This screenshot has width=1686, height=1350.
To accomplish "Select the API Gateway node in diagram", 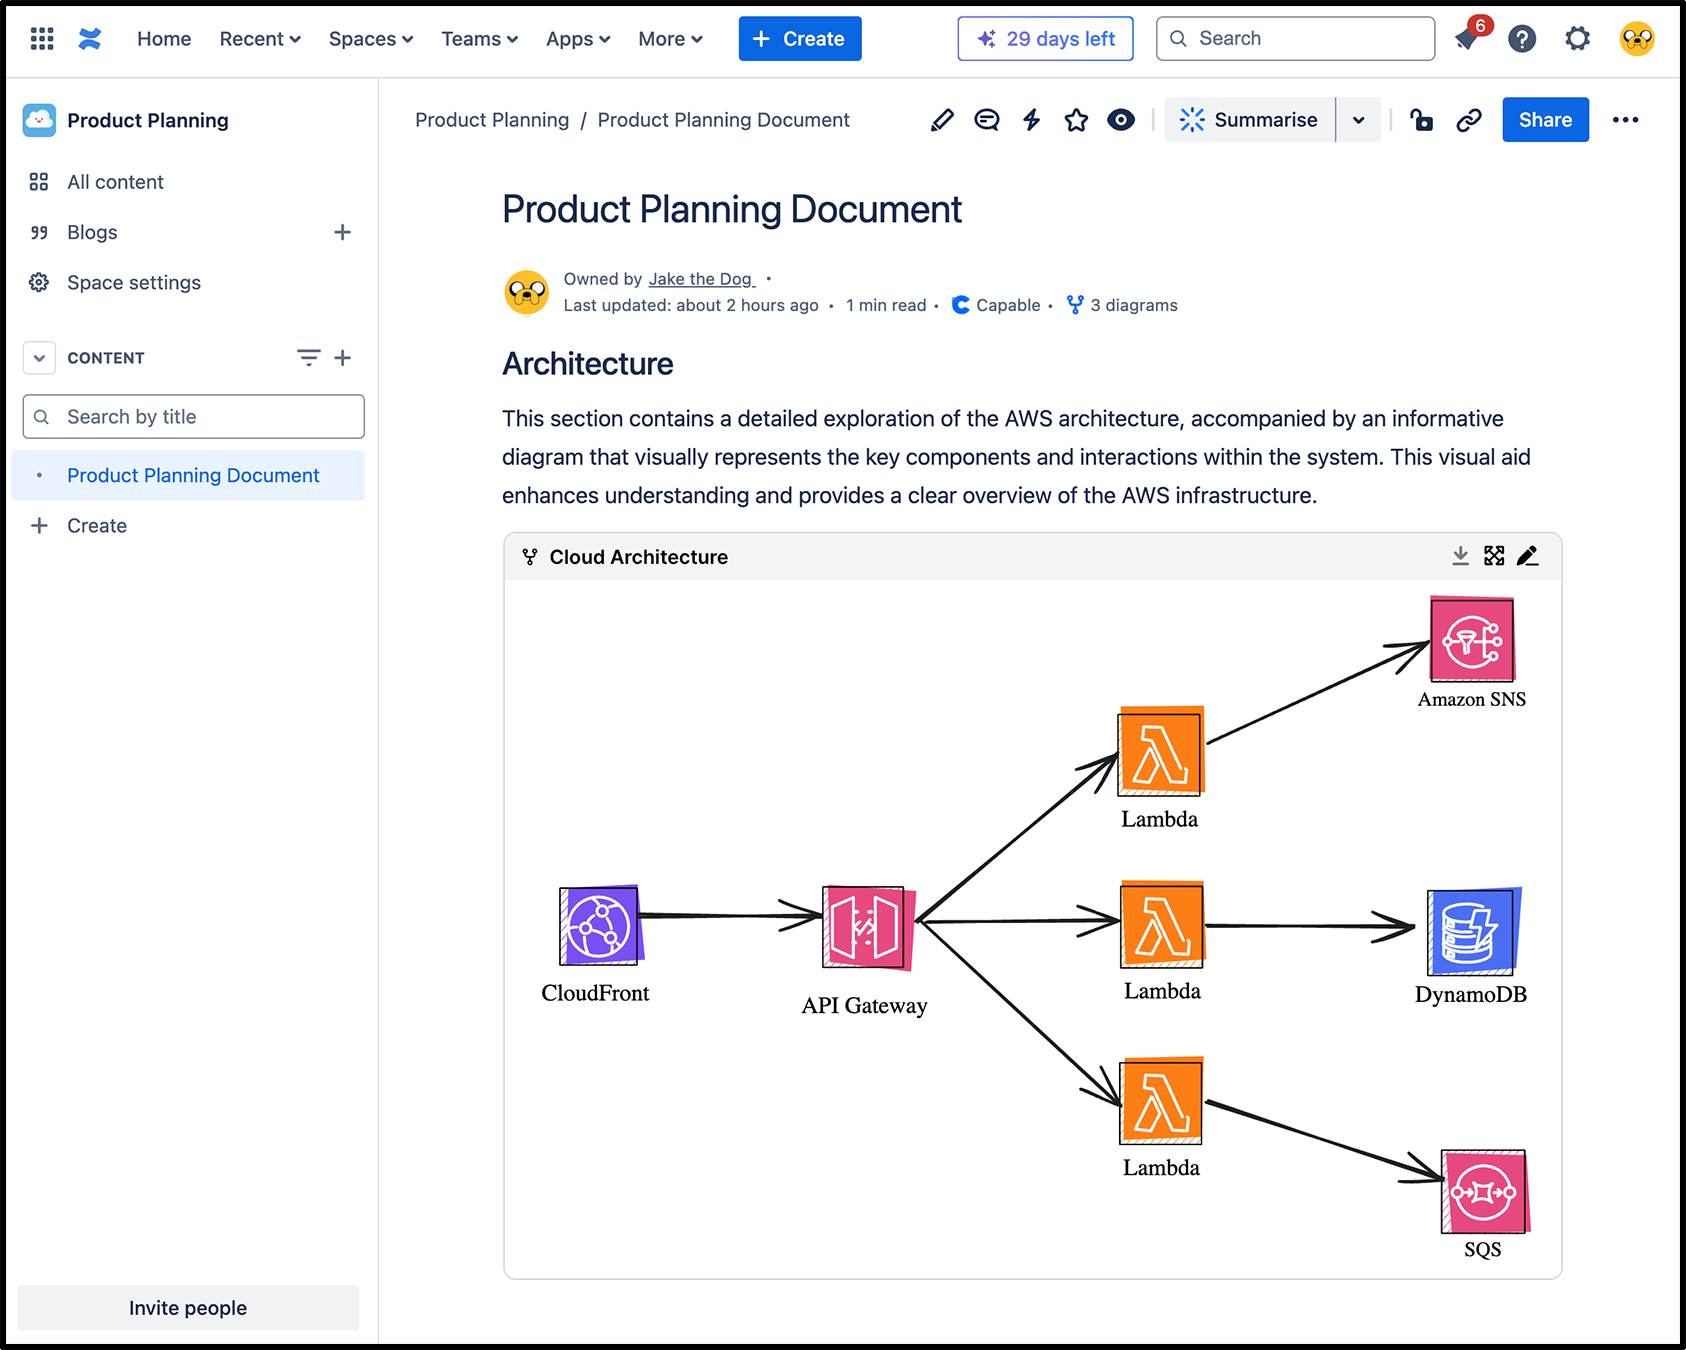I will (x=868, y=927).
